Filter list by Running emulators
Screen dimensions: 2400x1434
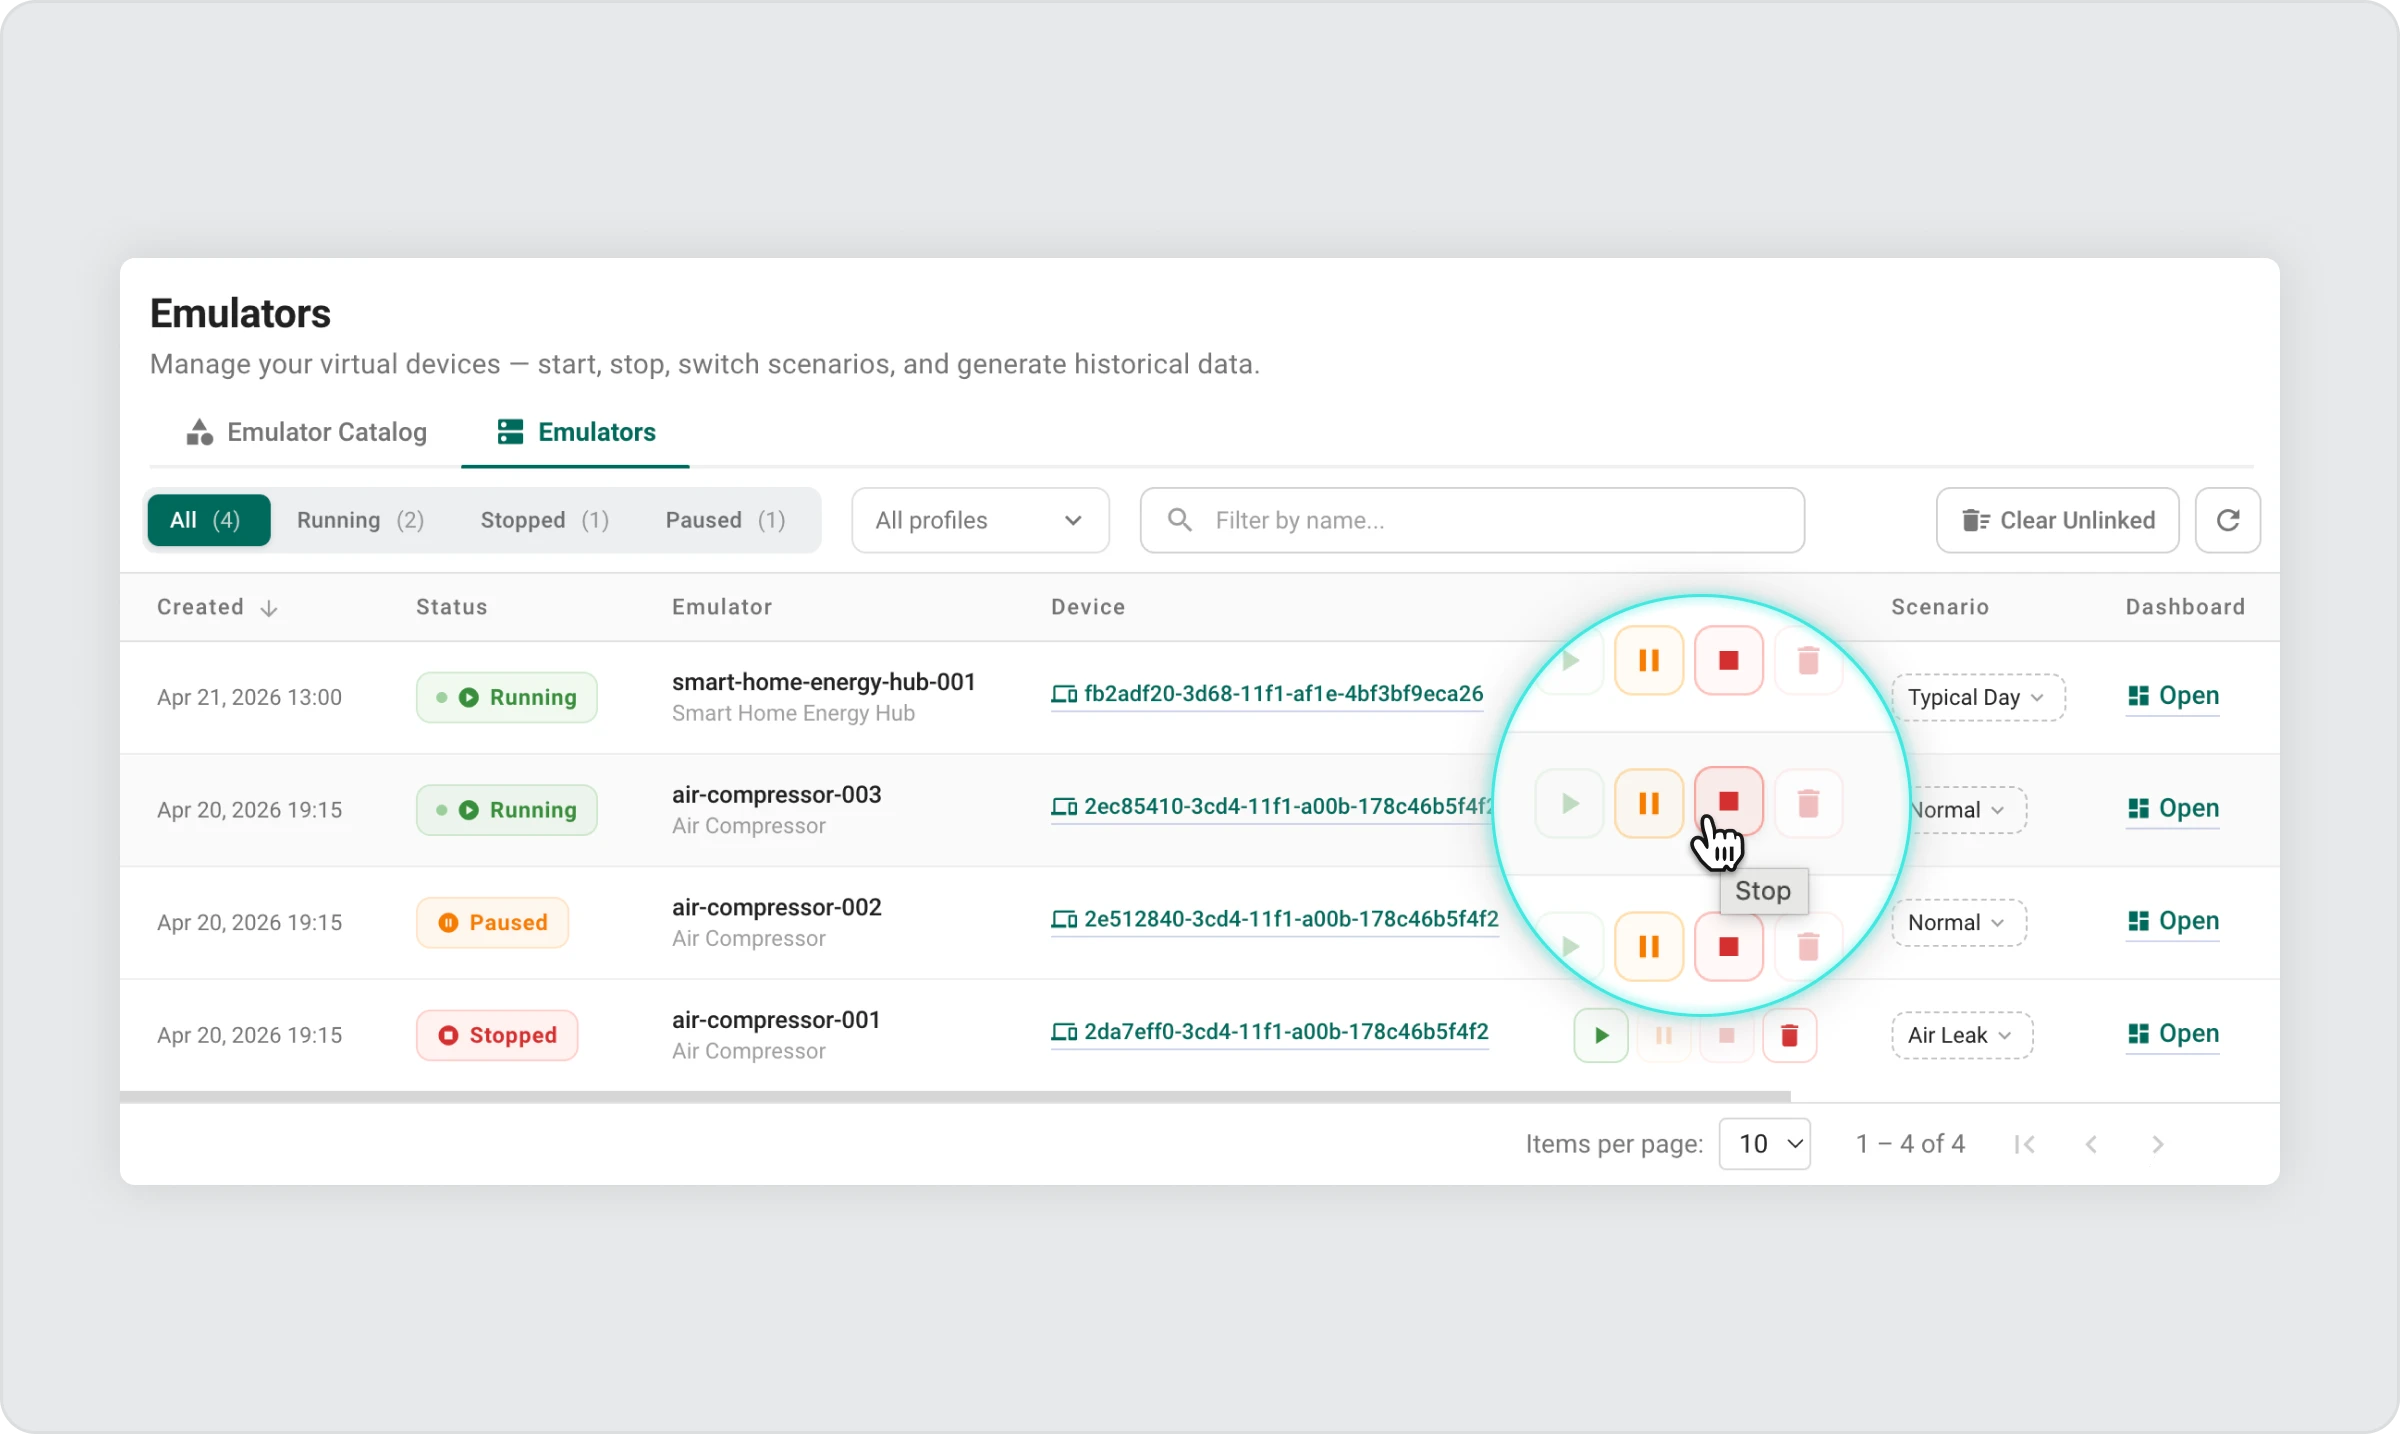tap(360, 520)
